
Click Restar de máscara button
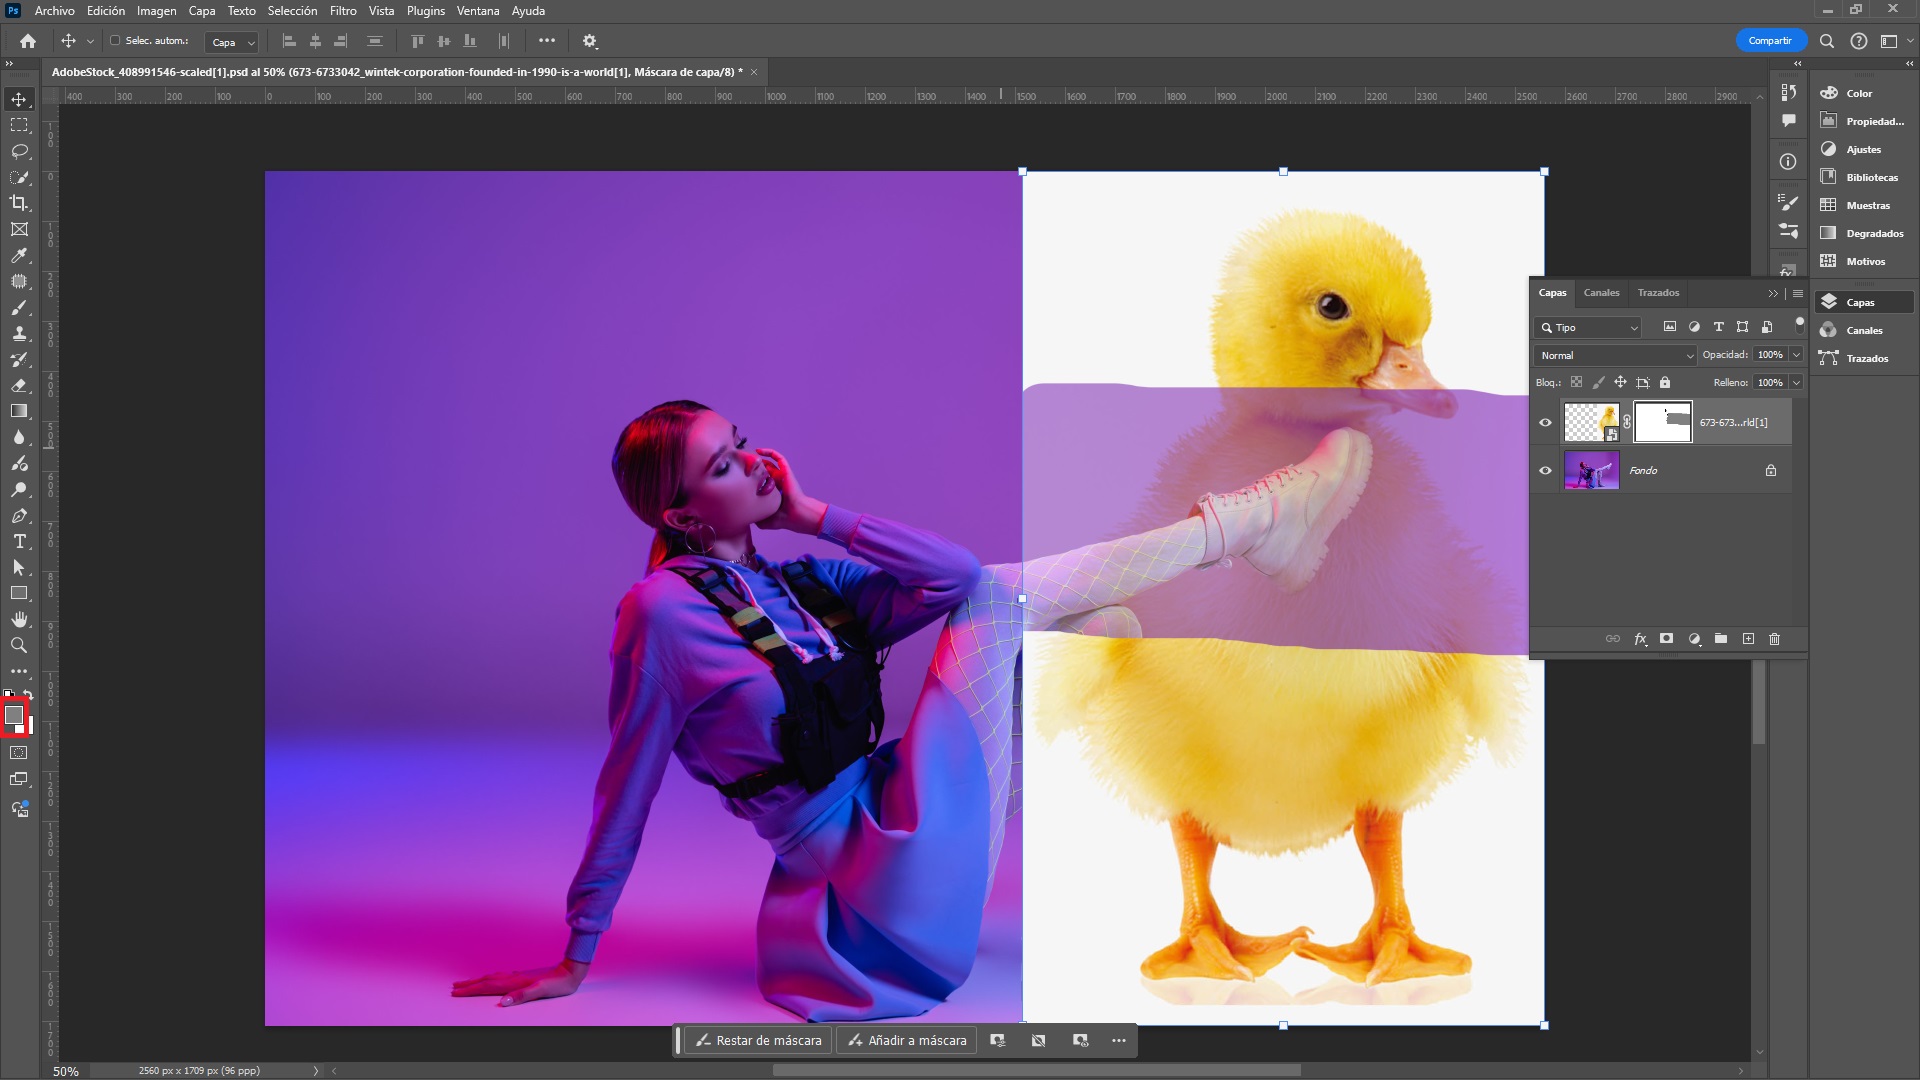[x=759, y=1040]
